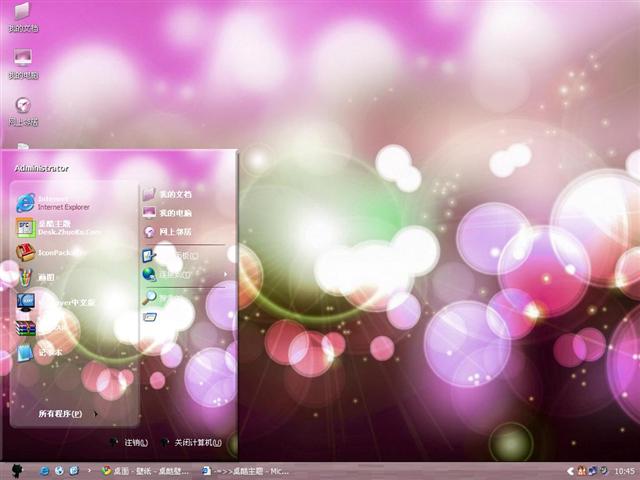Image resolution: width=640 pixels, height=480 pixels.
Task: Expand hidden system tray icons arrow
Action: click(x=571, y=471)
